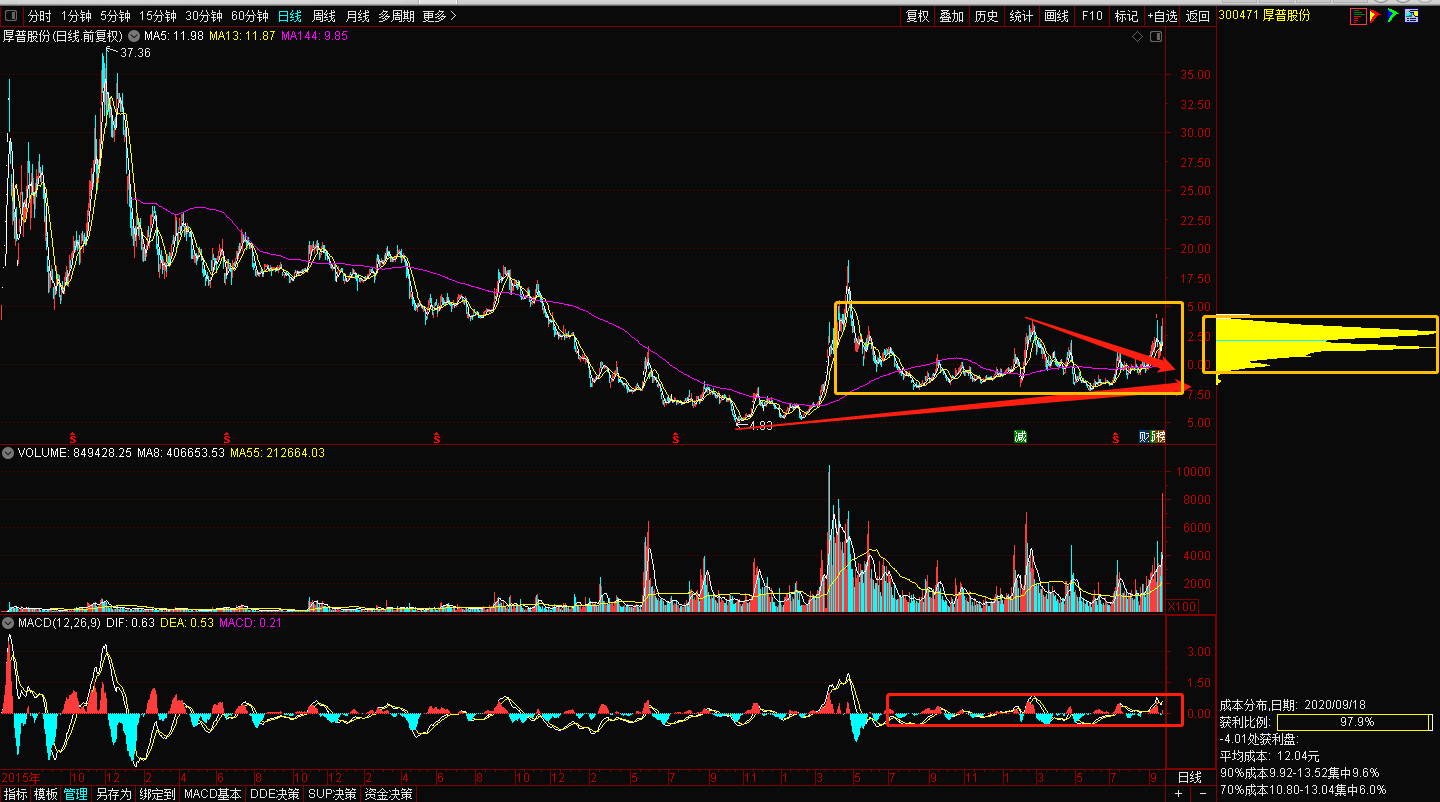This screenshot has width=1440, height=802.
Task: Click the 厚普股份(日线.前复权) chart title
Action: pyautogui.click(x=63, y=36)
